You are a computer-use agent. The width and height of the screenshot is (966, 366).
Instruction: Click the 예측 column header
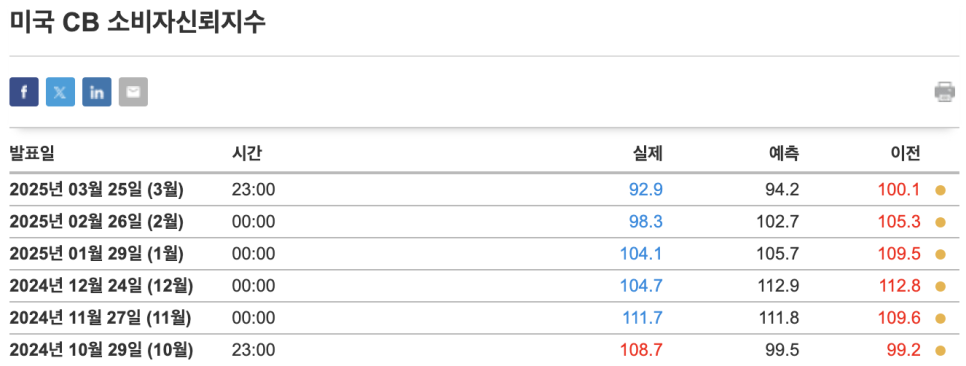[784, 153]
